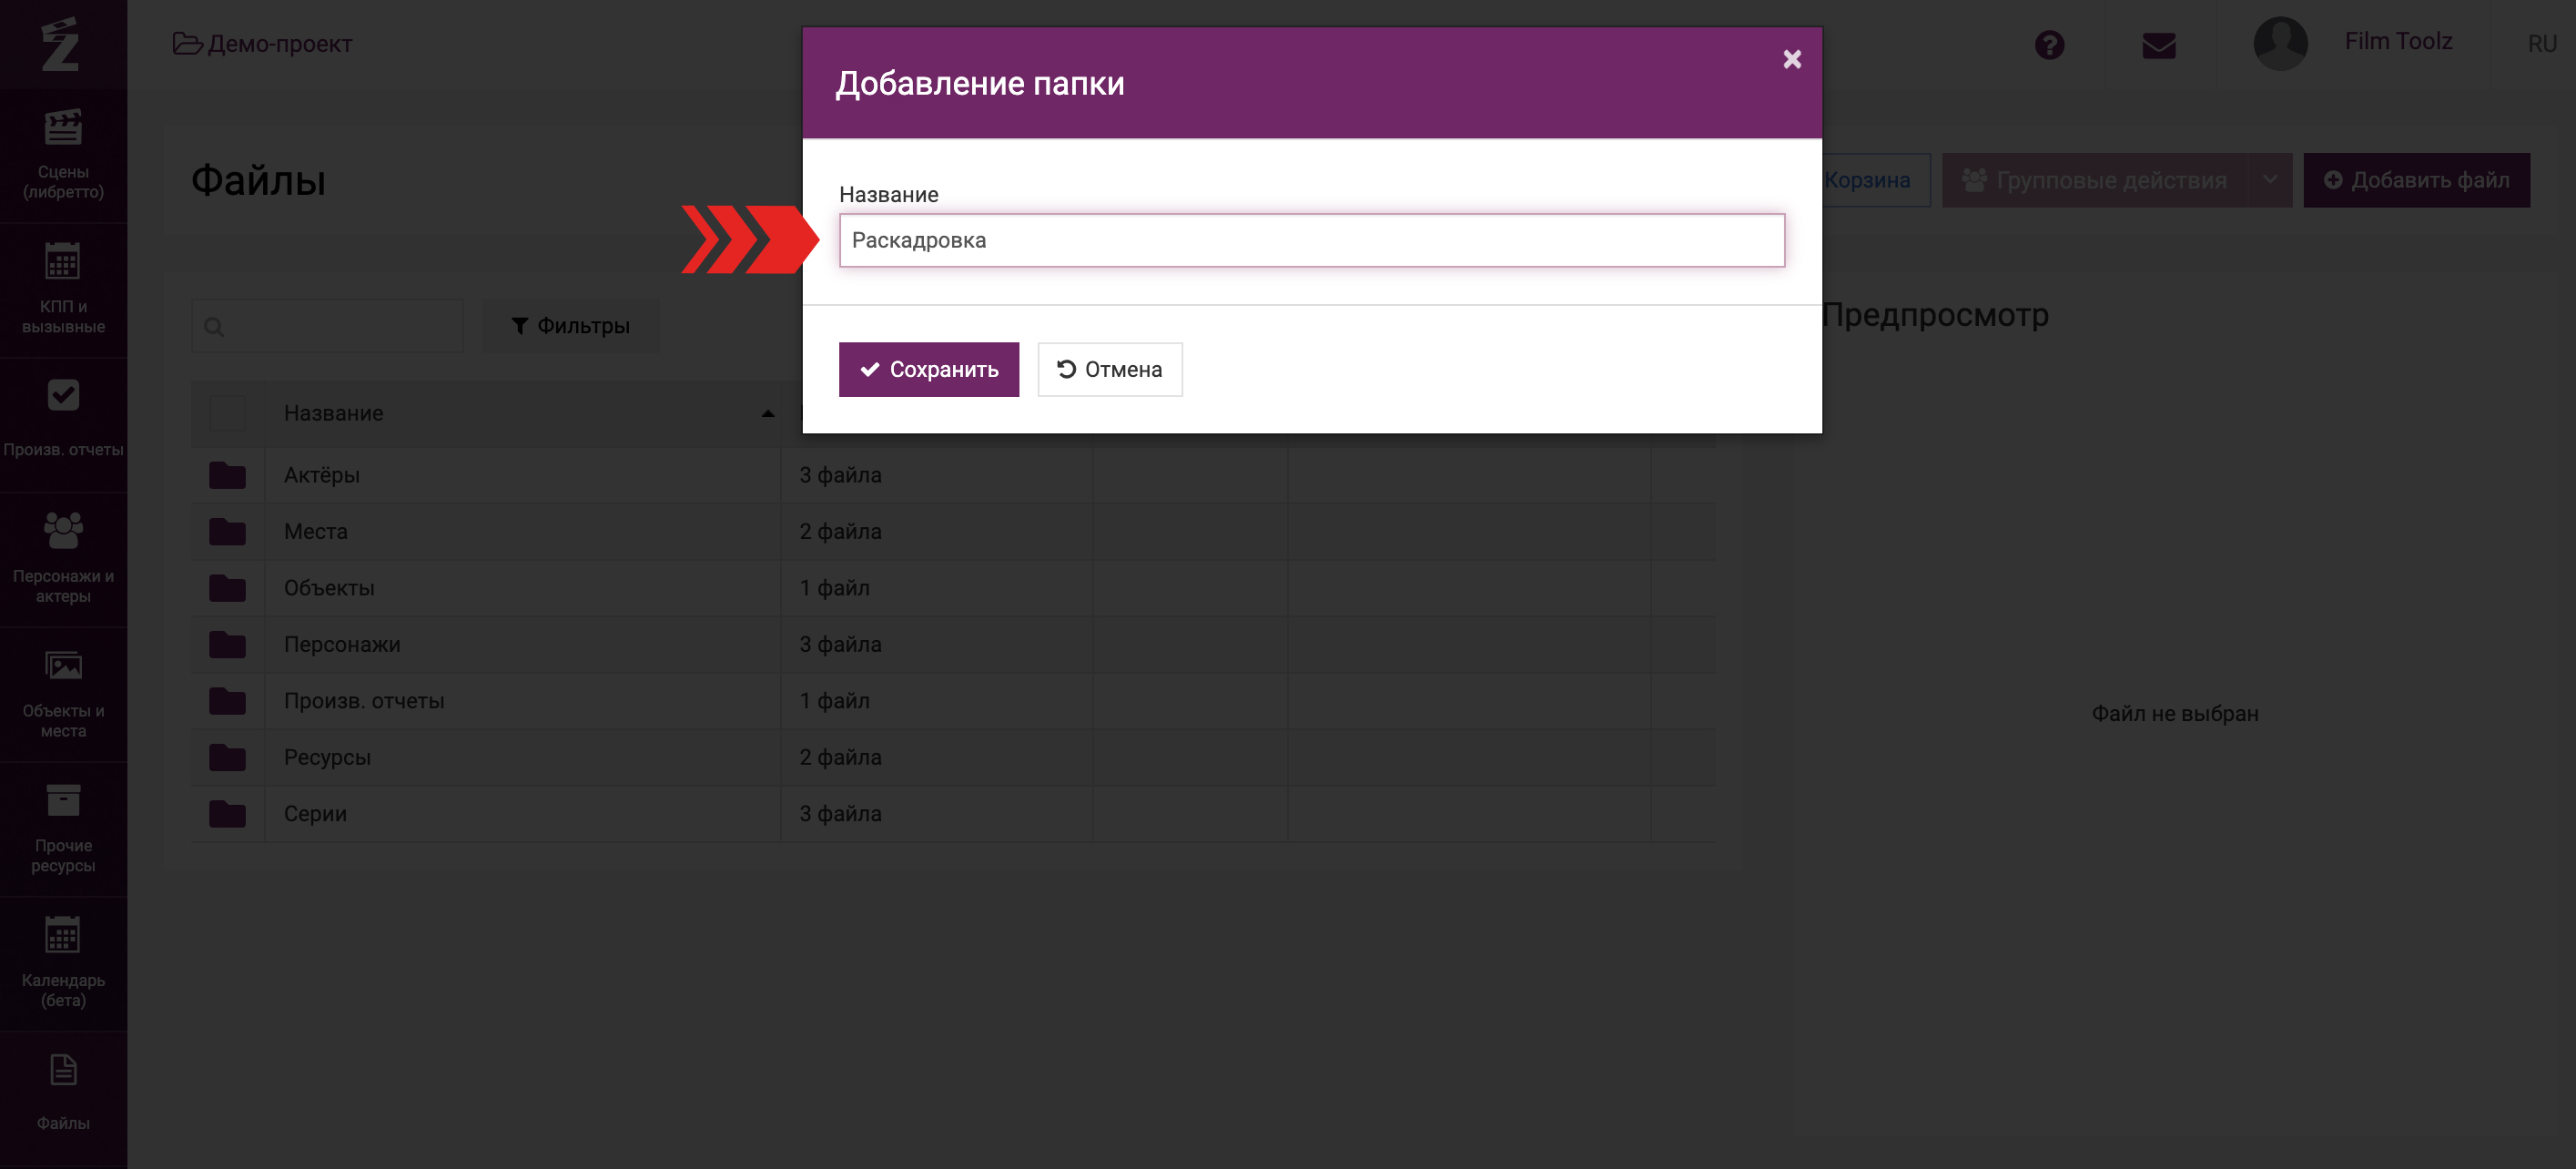Save the new folder with Сохранить
The image size is (2576, 1169).
point(928,370)
